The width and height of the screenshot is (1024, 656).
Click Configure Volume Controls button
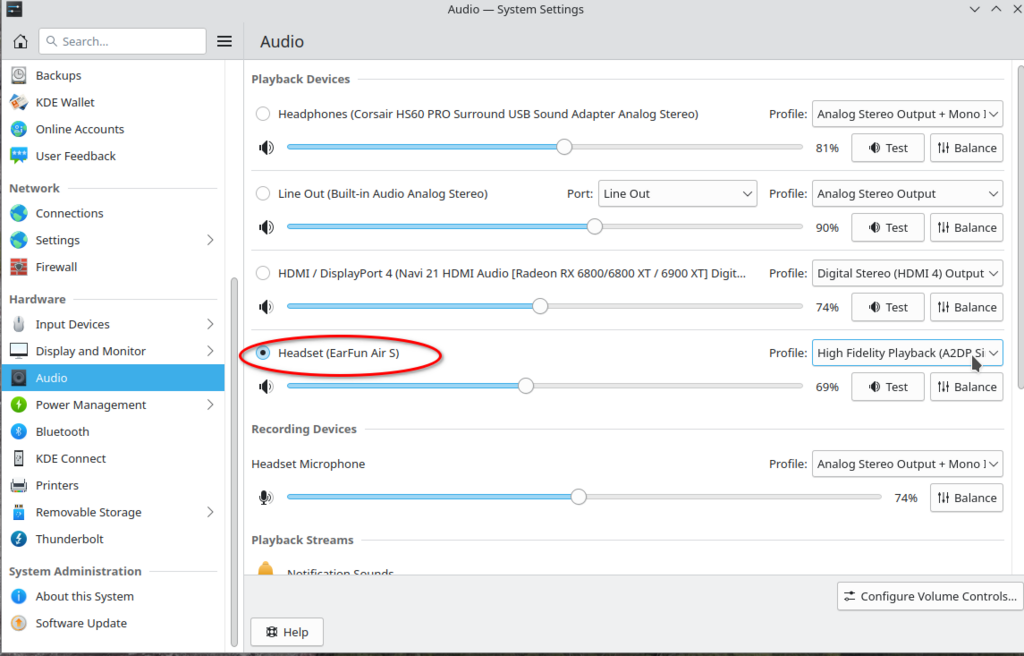point(930,596)
